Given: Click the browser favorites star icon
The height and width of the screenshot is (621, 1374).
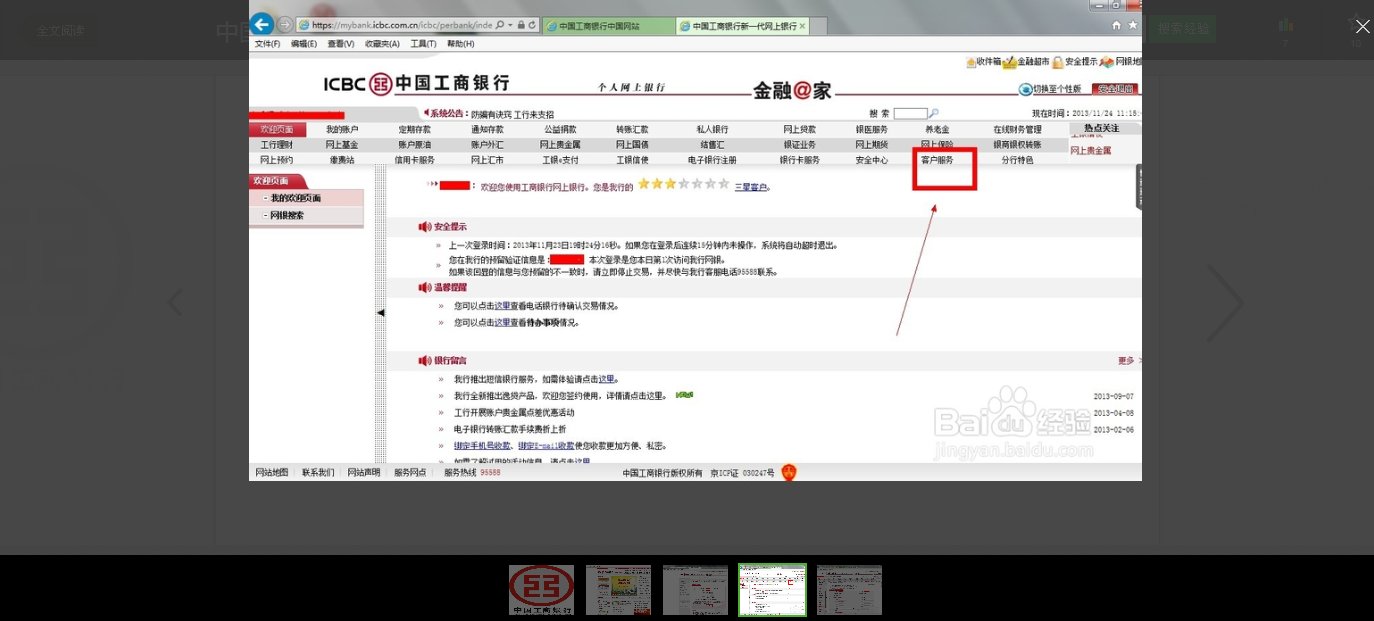Looking at the screenshot, I should click(x=1133, y=25).
